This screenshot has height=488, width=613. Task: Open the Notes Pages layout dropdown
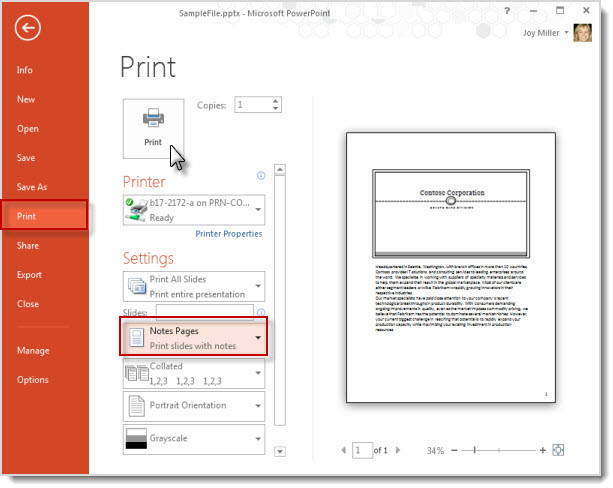click(194, 337)
